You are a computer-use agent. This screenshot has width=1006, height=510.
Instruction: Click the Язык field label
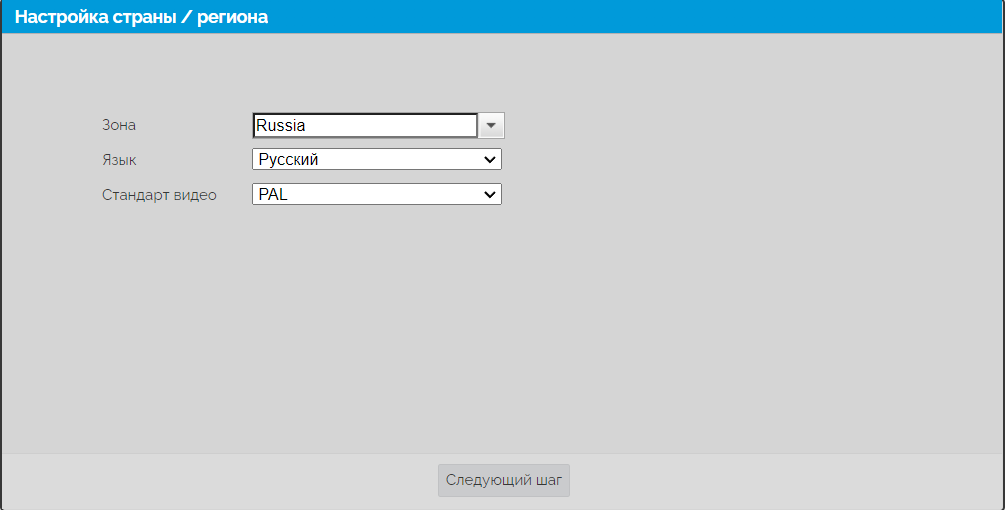(x=119, y=160)
